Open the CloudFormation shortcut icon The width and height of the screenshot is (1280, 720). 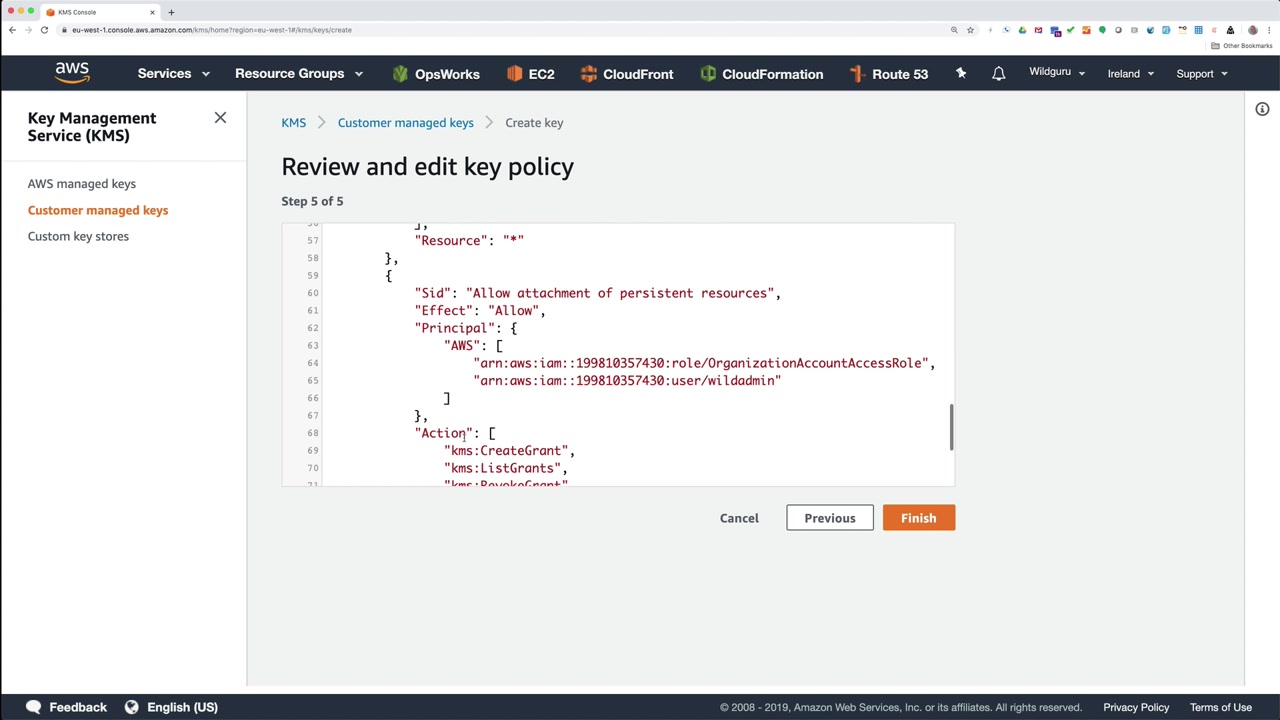pyautogui.click(x=708, y=74)
